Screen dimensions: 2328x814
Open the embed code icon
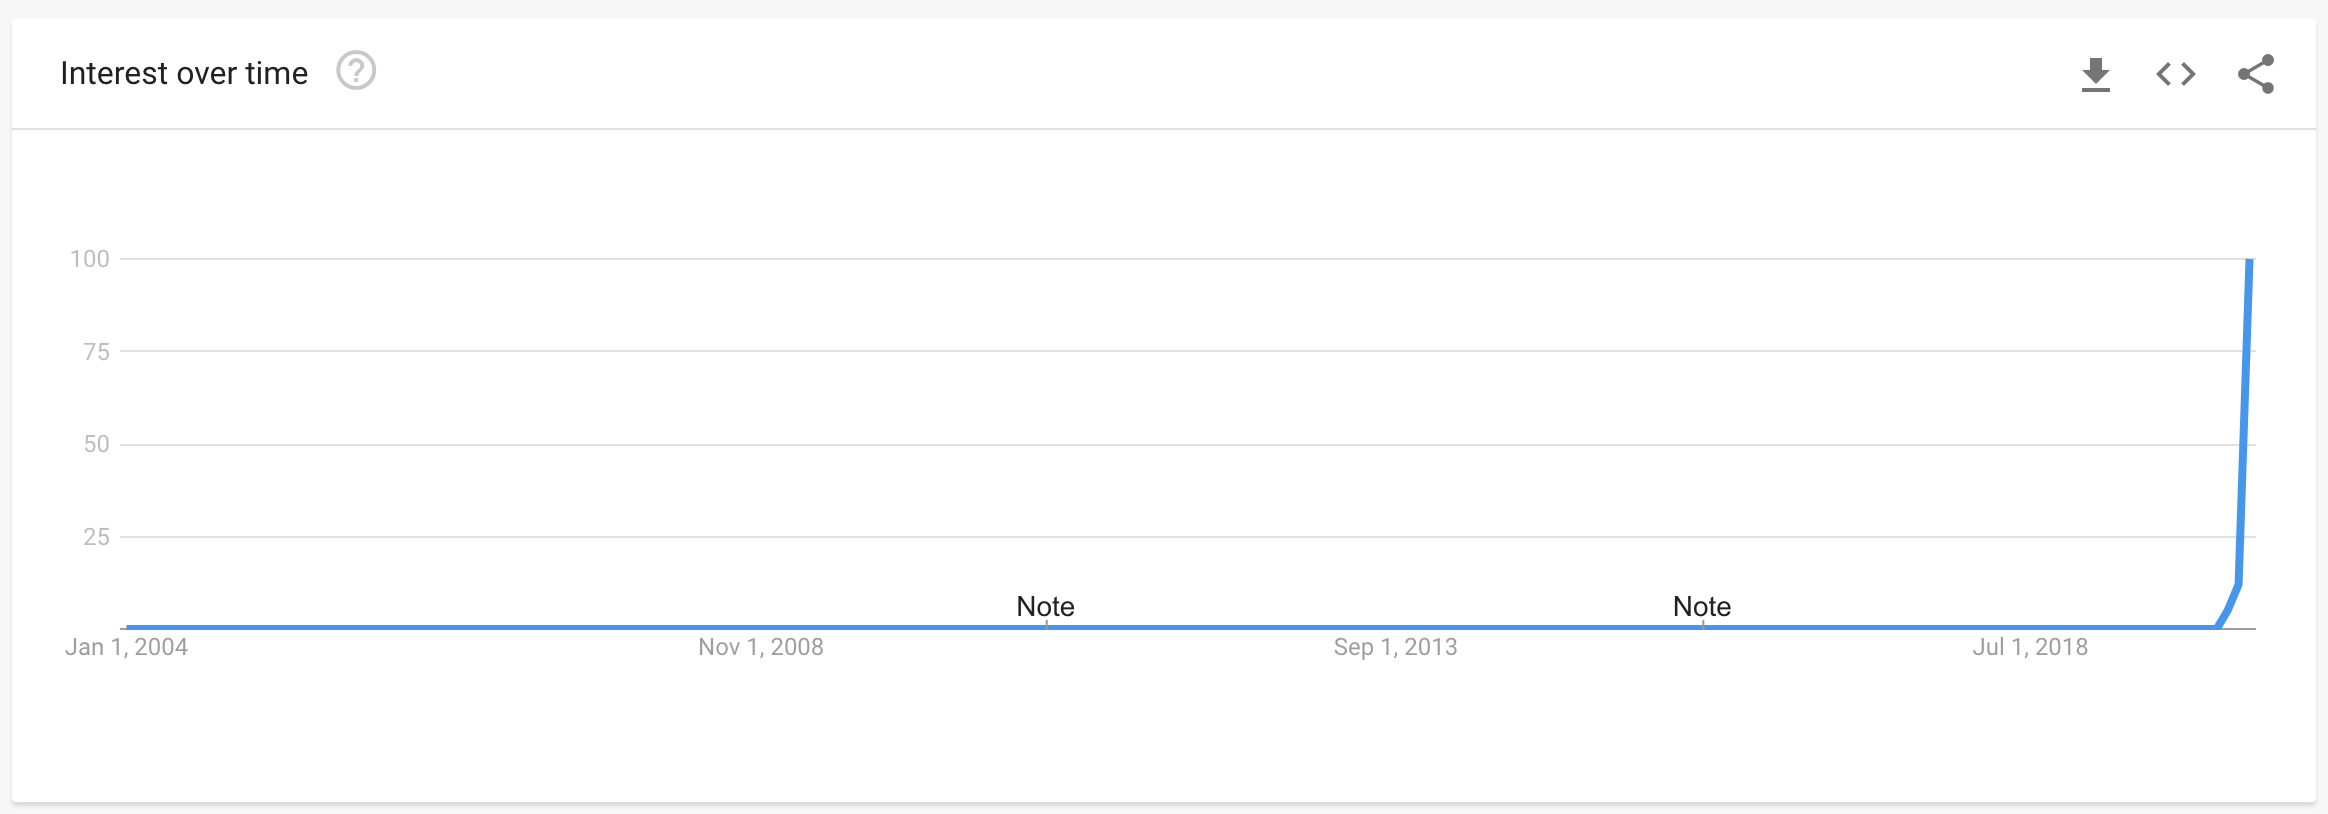2175,74
